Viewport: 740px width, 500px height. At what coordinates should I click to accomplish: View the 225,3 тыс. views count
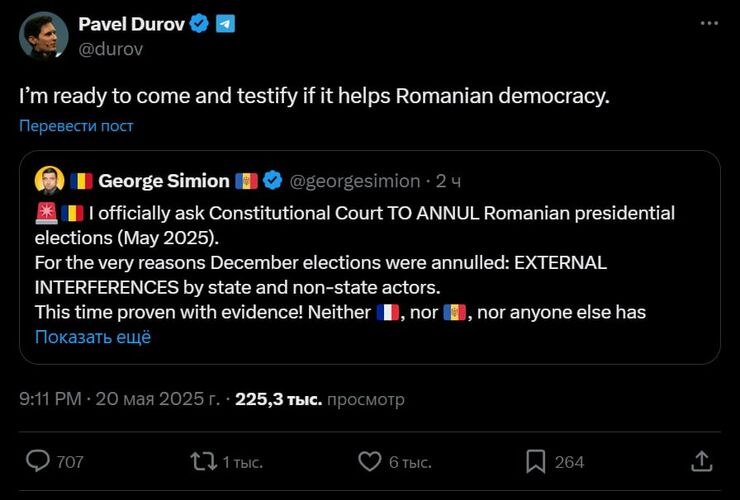click(278, 400)
